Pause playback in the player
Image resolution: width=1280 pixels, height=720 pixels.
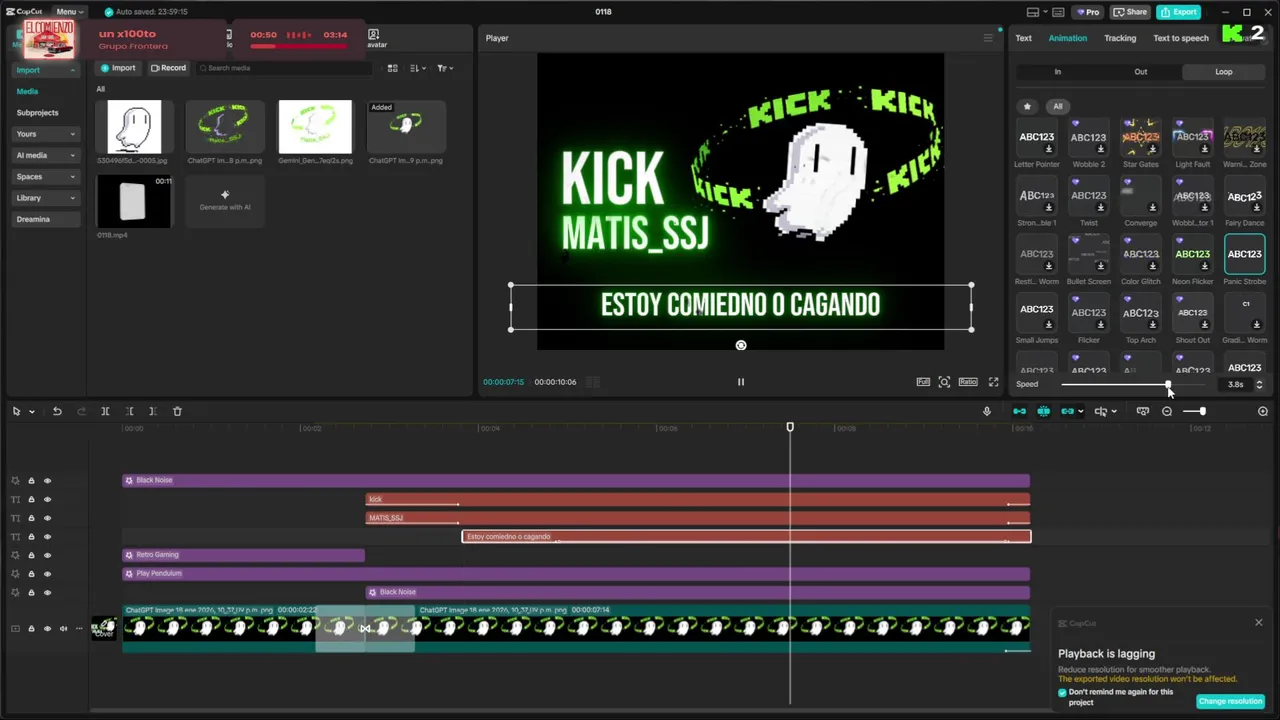coord(741,382)
